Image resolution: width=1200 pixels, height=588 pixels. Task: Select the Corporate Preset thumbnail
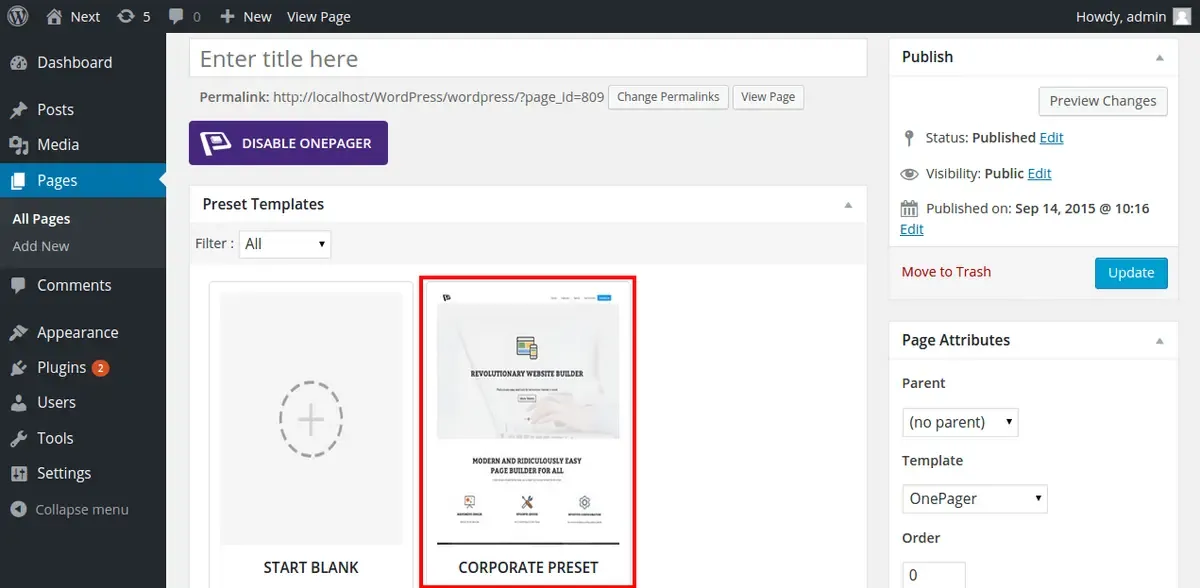(x=528, y=432)
